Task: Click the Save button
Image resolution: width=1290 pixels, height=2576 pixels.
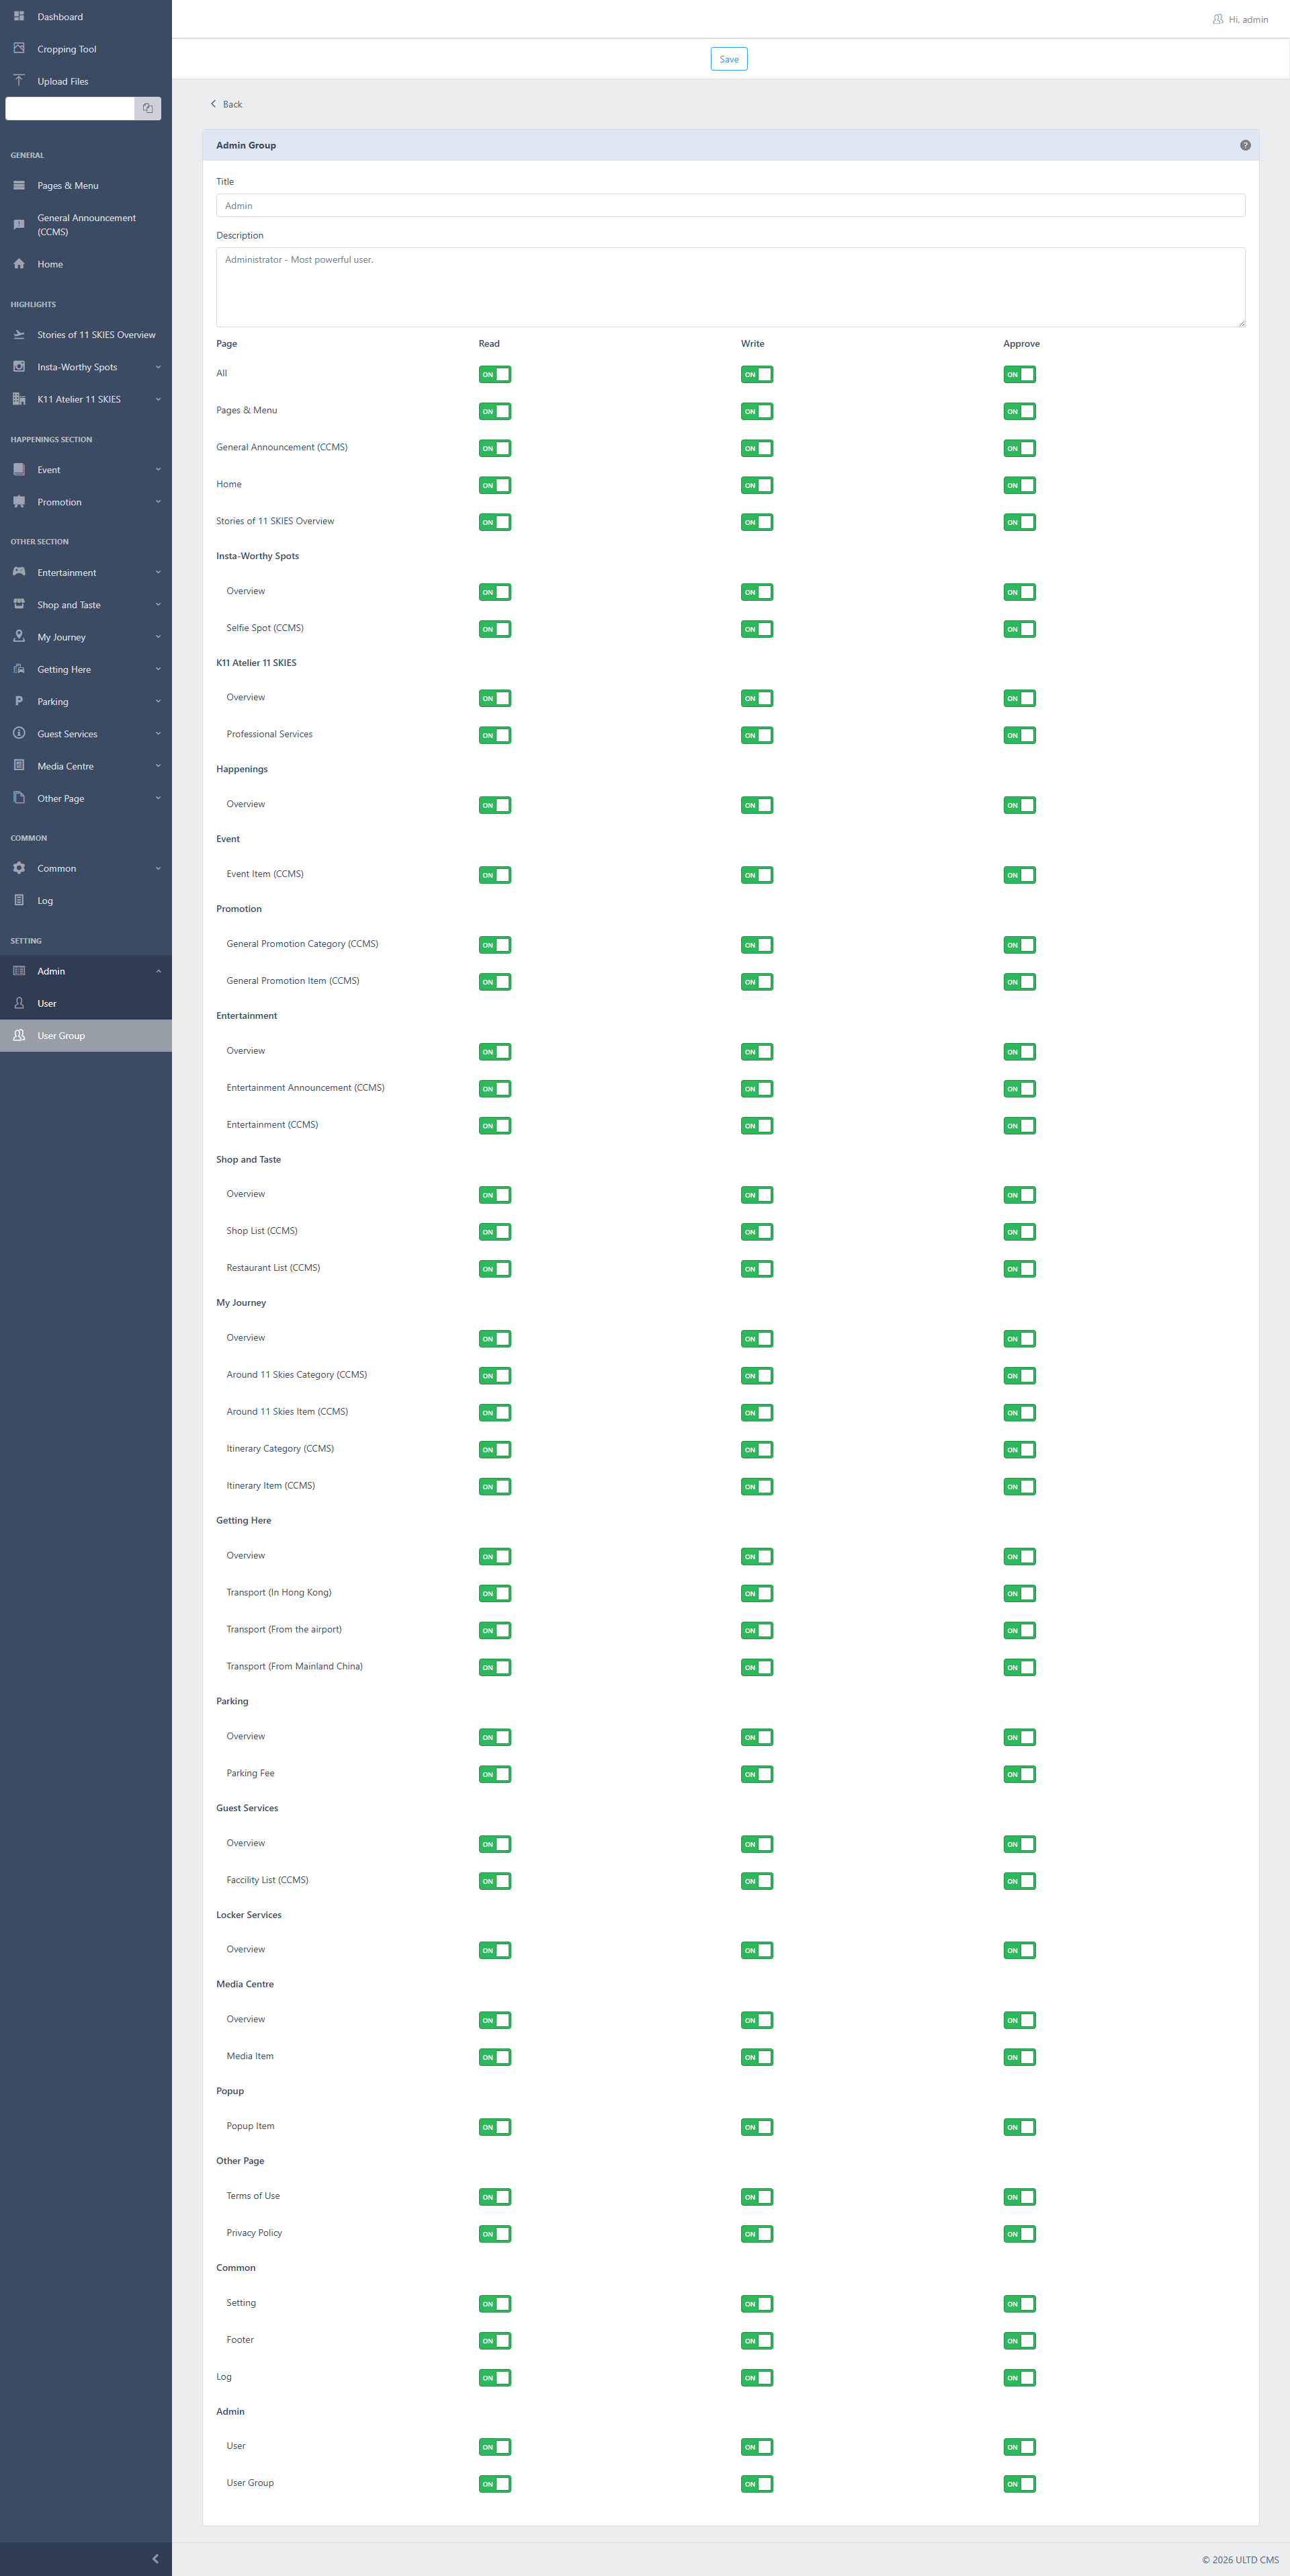Action: click(x=729, y=59)
